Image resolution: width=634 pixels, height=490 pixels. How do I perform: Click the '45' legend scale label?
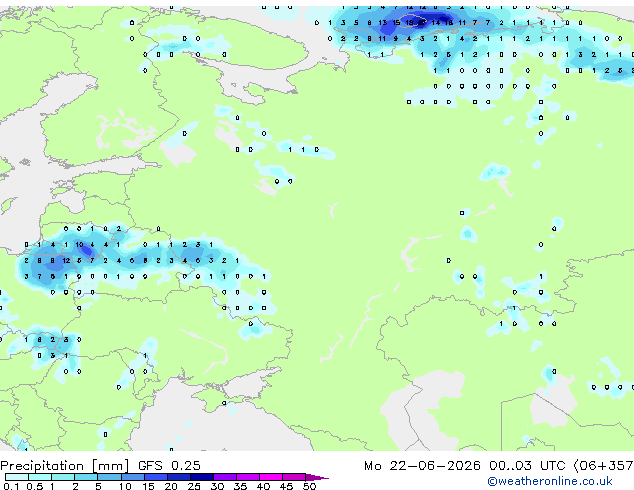(x=286, y=486)
